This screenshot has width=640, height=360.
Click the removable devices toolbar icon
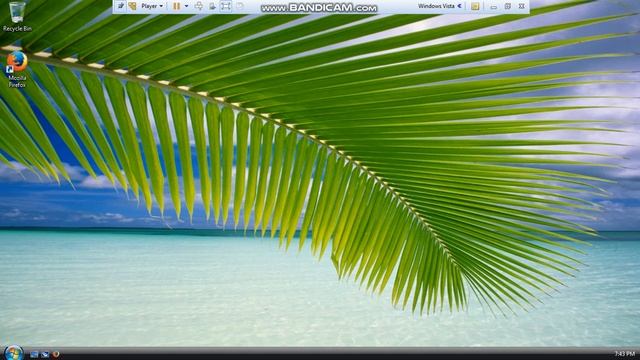[212, 6]
